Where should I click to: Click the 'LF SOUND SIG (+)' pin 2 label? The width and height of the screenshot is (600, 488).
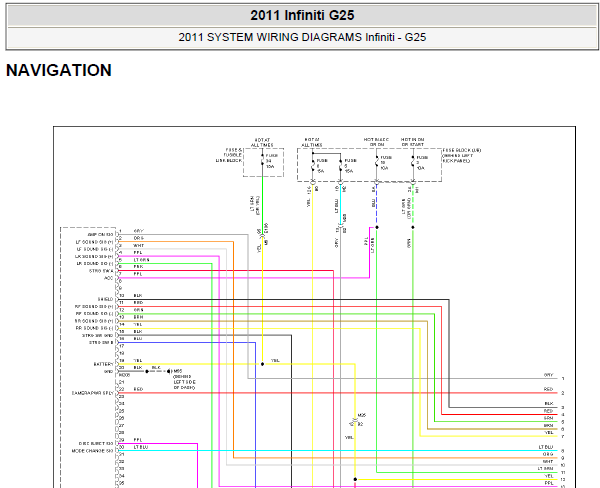point(95,242)
